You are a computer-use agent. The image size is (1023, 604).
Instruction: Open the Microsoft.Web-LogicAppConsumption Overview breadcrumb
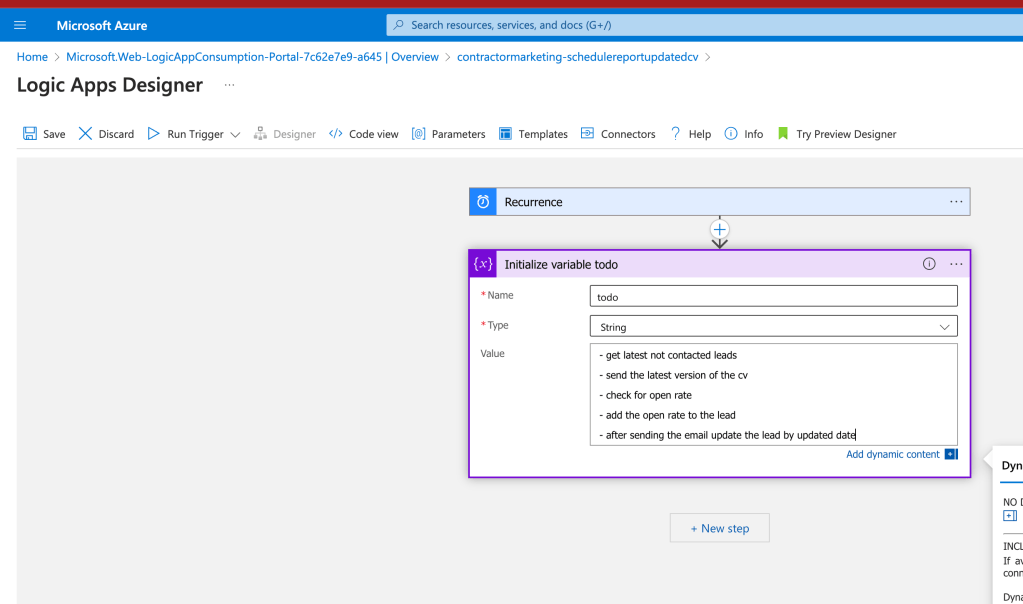tap(252, 57)
